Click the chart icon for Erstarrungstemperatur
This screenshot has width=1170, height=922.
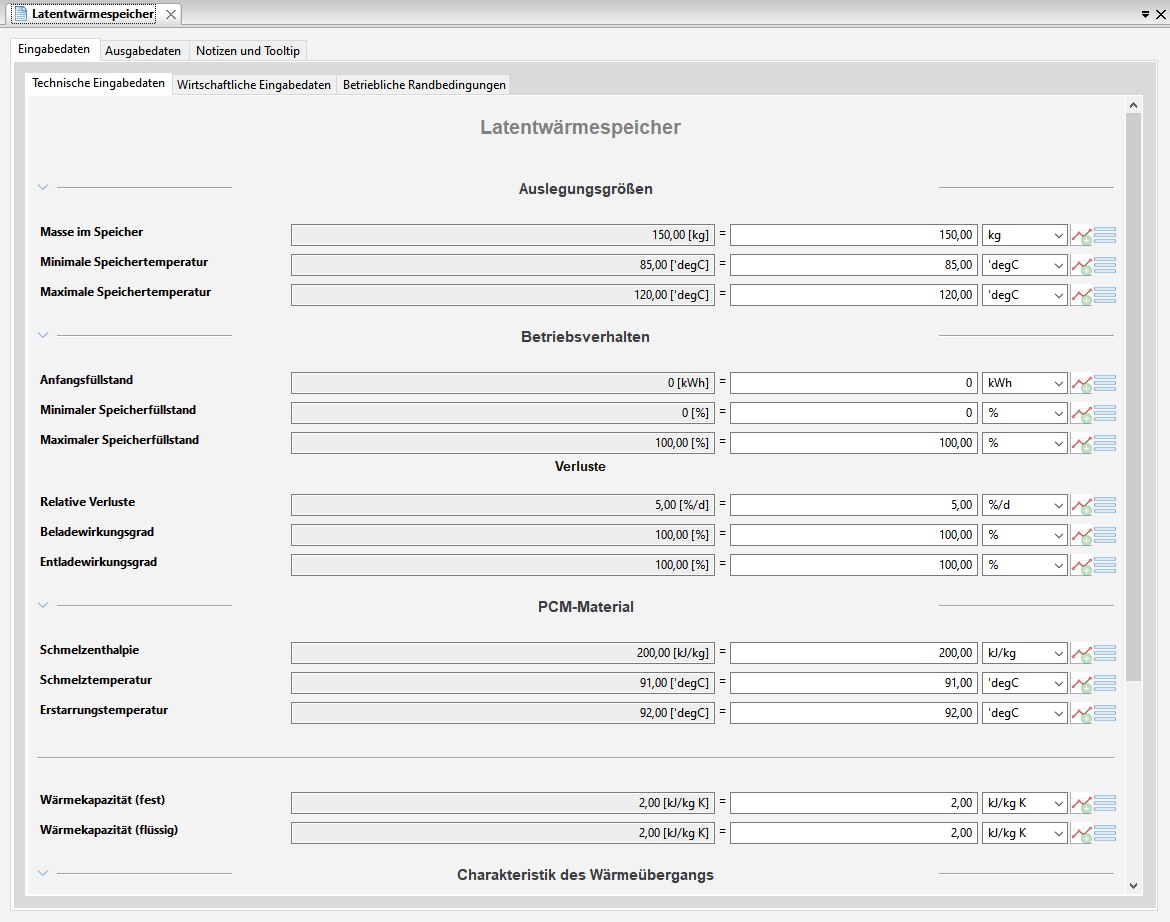point(1081,714)
